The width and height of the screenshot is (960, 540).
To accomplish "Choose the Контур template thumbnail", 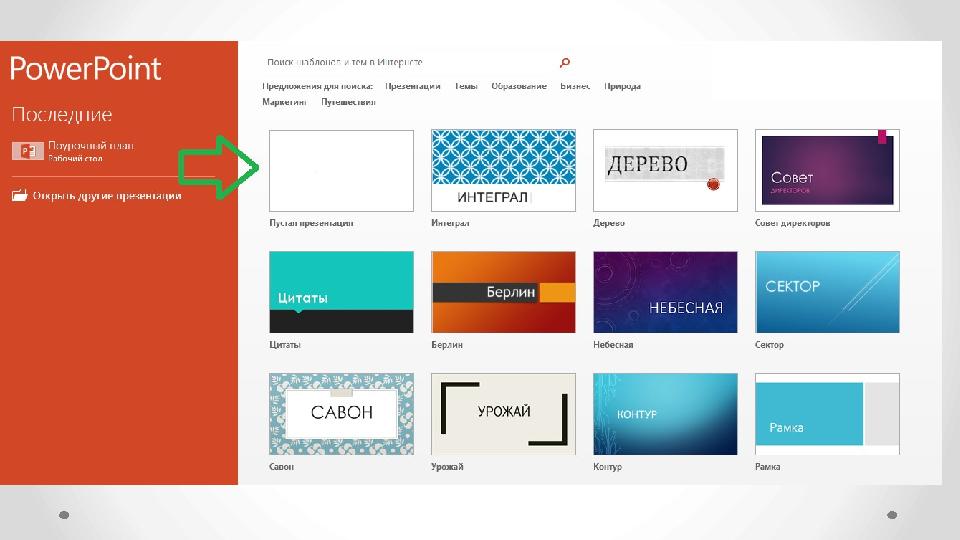I will (666, 414).
